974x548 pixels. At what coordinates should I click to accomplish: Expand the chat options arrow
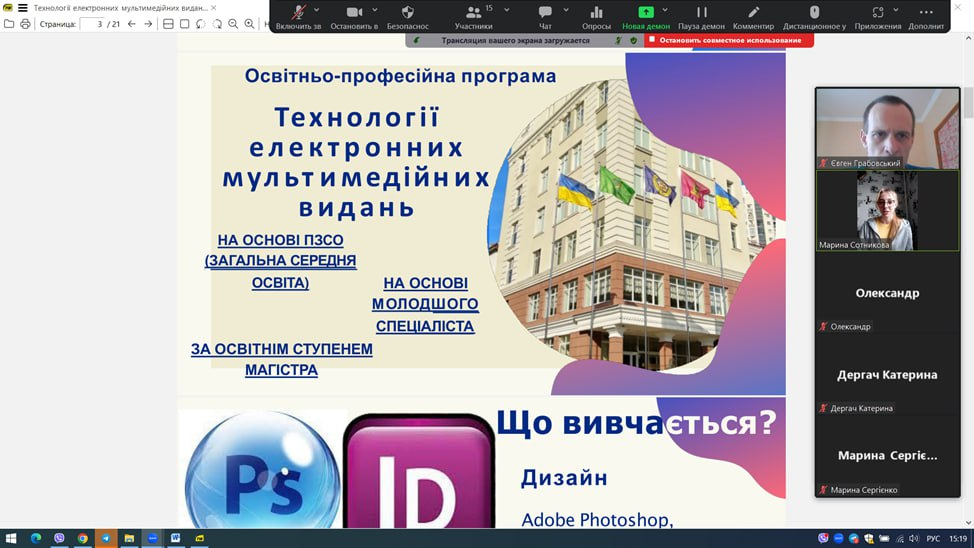click(x=566, y=10)
